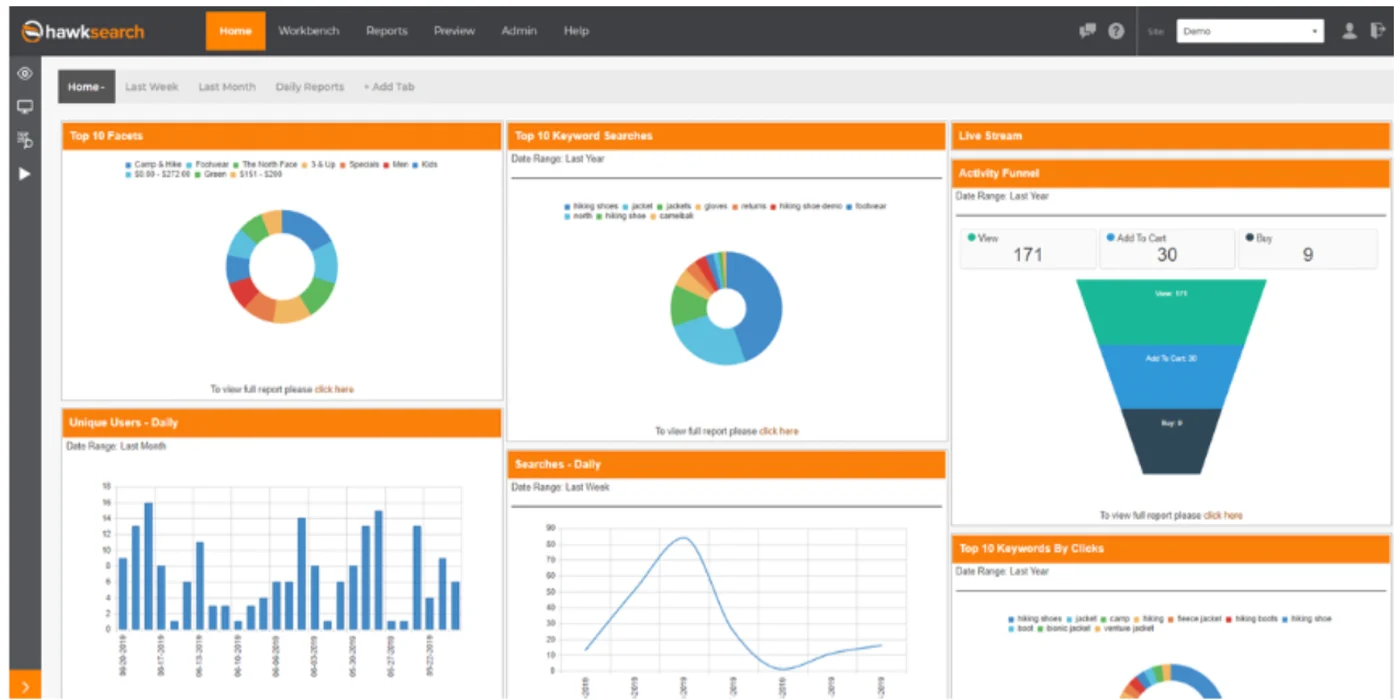Click the Searches - Daily panel header

[727, 464]
